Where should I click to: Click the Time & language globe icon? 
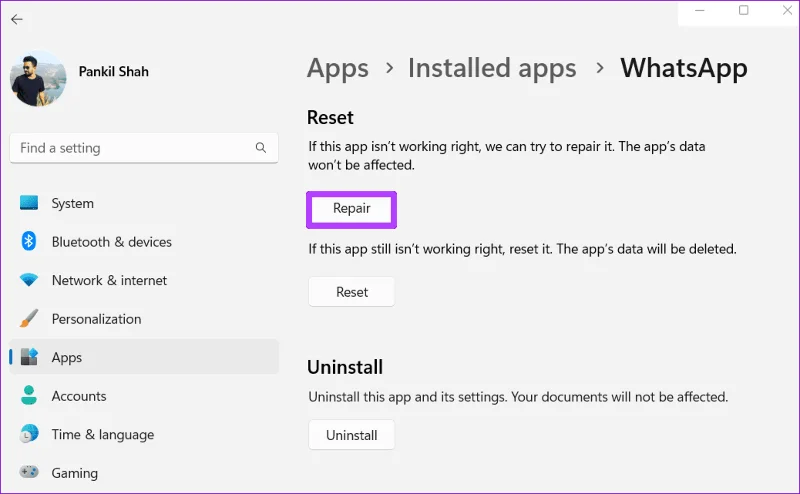click(x=29, y=434)
